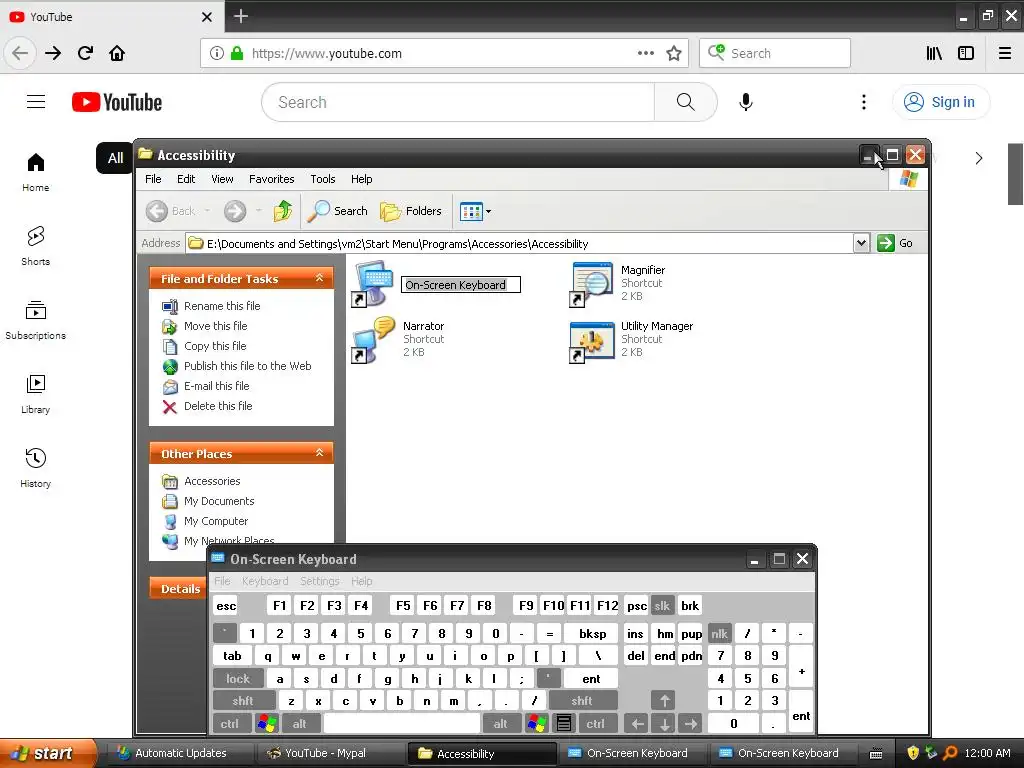
Task: Go to YouTube Shorts in sidebar
Action: coord(35,246)
